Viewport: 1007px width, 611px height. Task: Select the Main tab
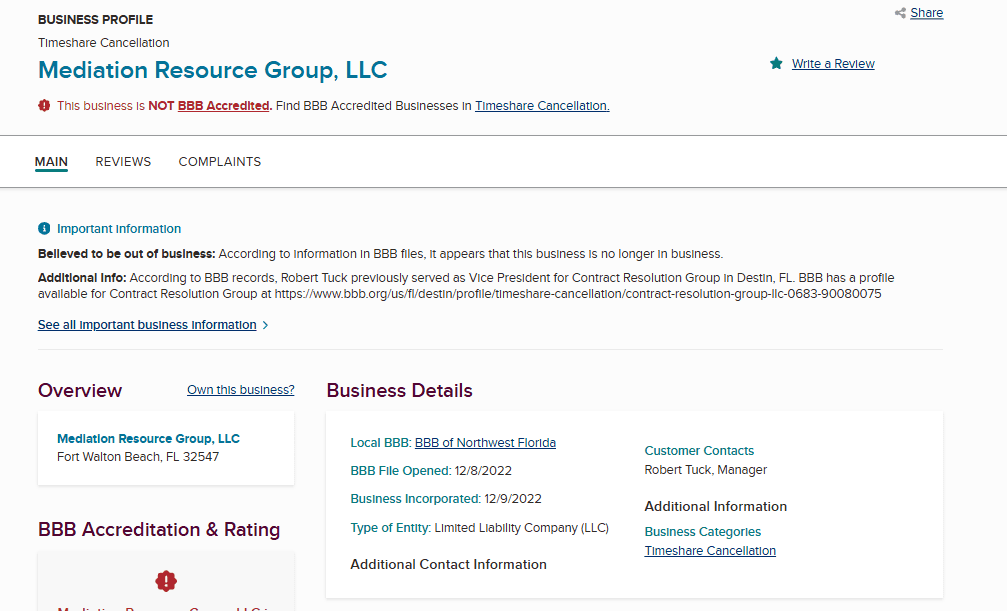[51, 162]
